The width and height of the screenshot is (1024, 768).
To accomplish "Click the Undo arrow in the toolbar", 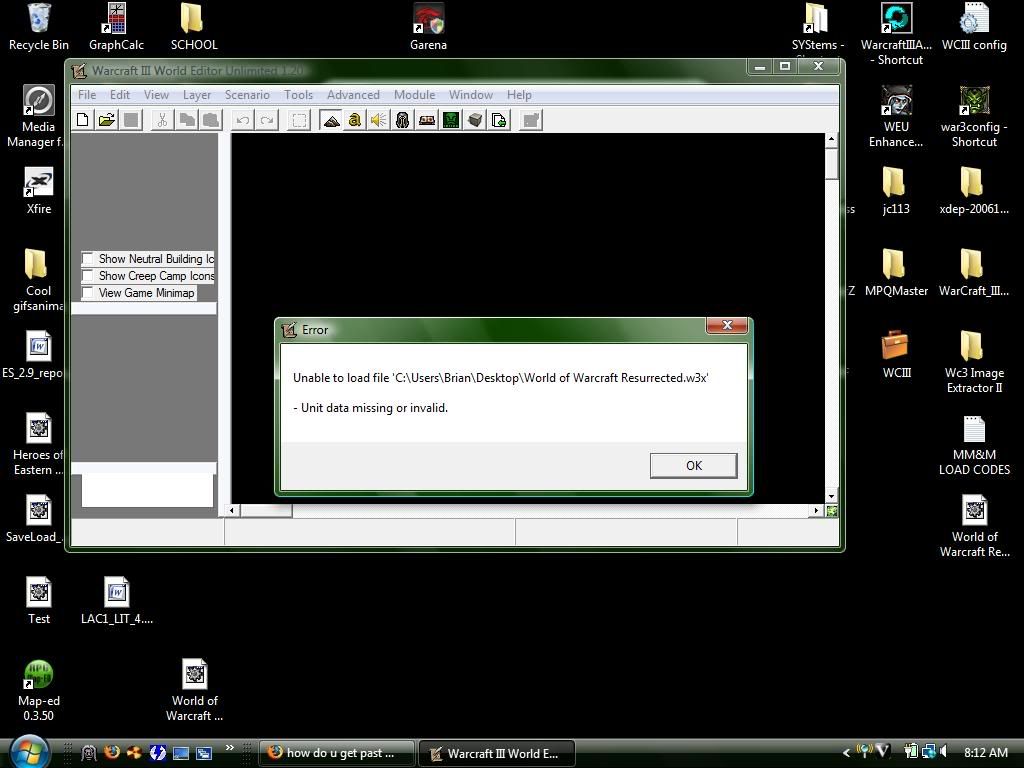I will coord(243,120).
